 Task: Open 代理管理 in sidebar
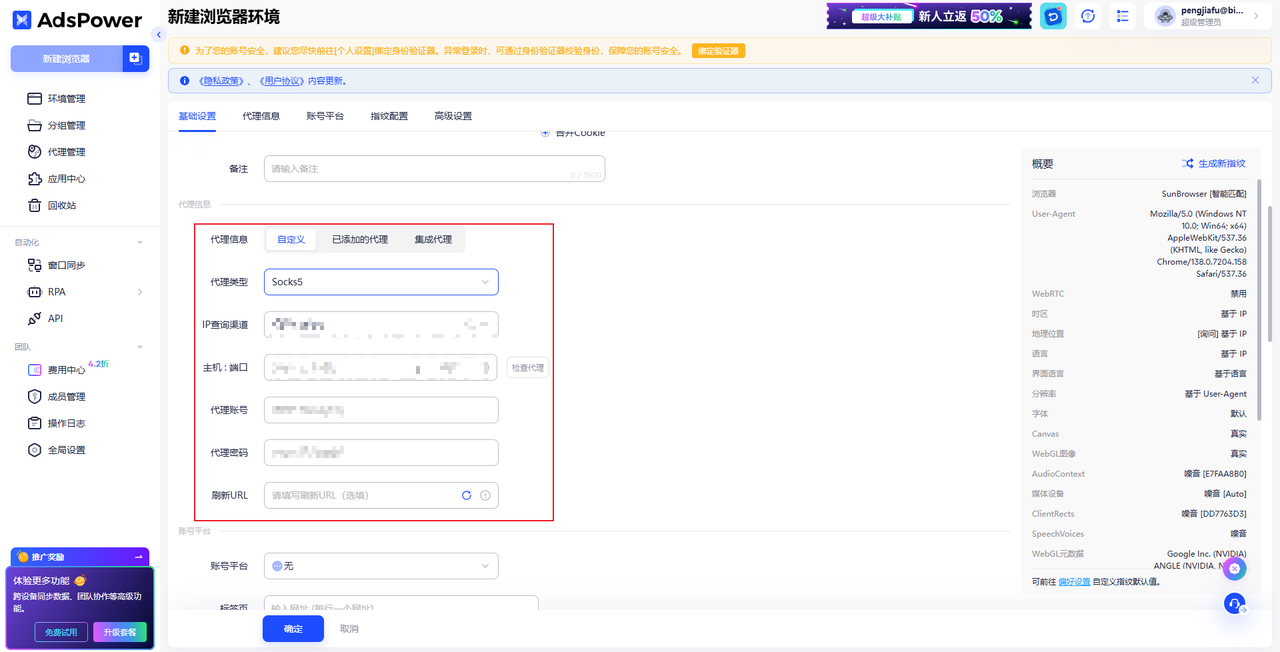pyautogui.click(x=66, y=152)
